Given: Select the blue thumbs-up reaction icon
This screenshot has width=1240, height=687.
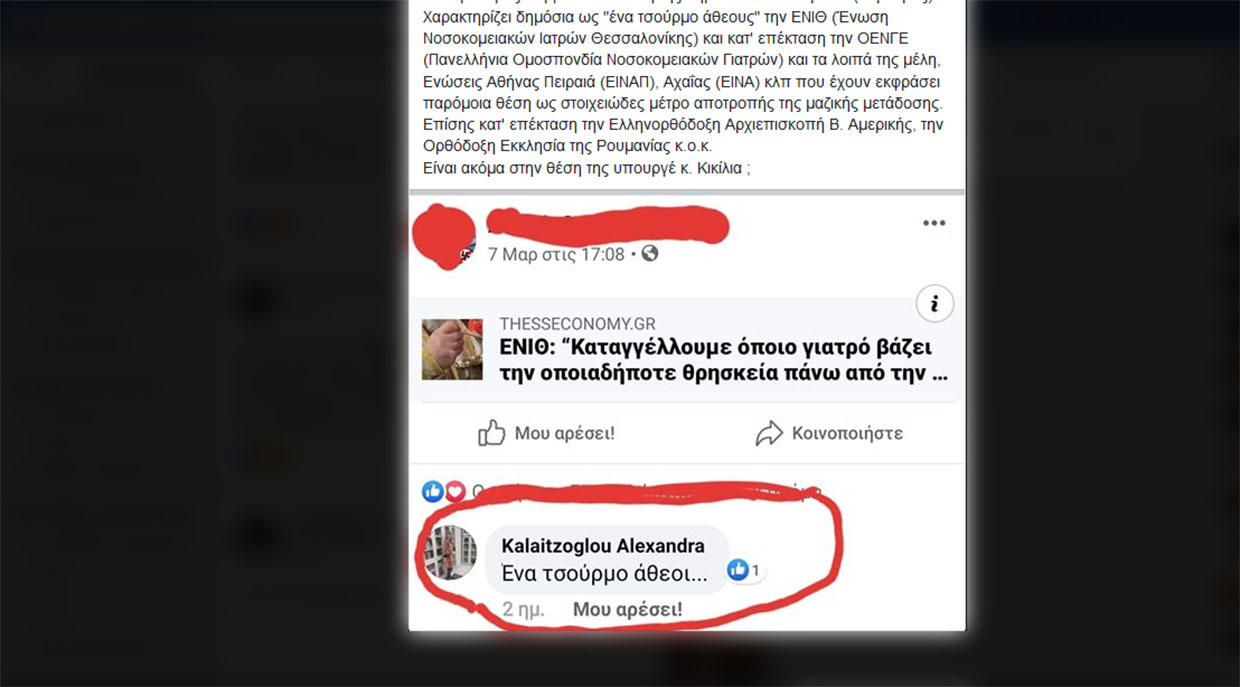Looking at the screenshot, I should tap(433, 491).
